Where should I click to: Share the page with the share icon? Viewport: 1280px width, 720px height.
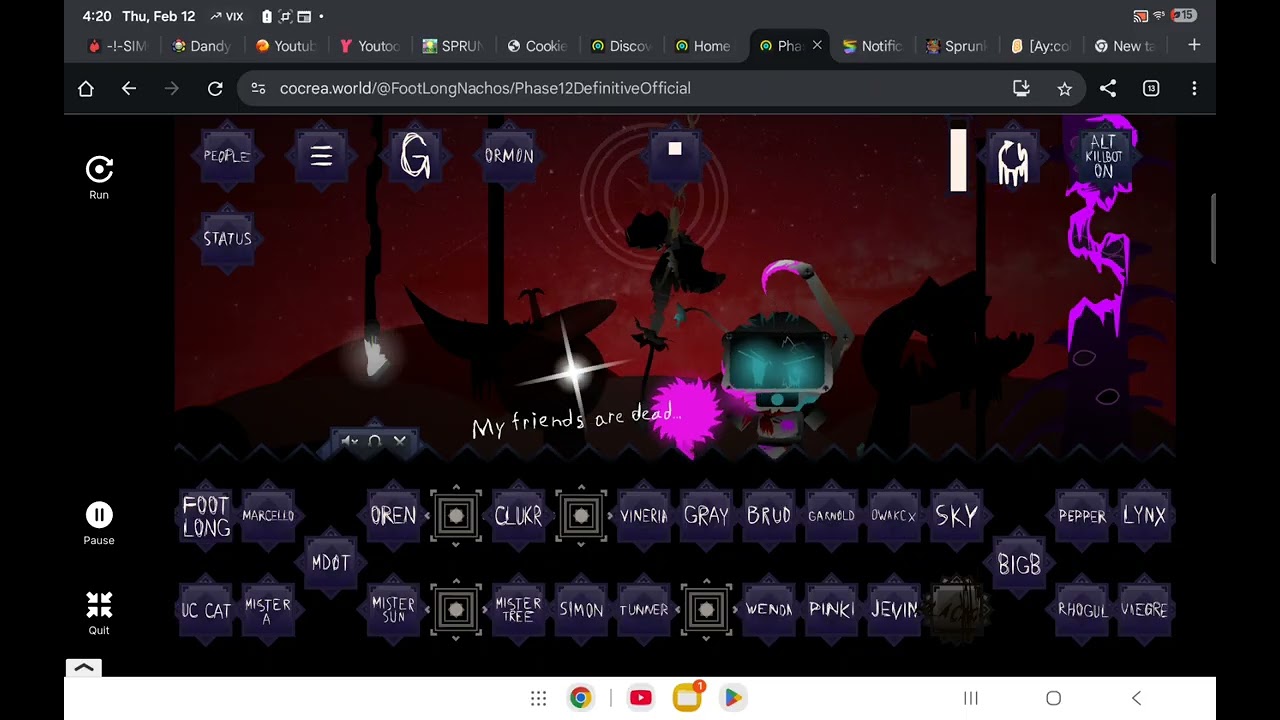pyautogui.click(x=1108, y=89)
